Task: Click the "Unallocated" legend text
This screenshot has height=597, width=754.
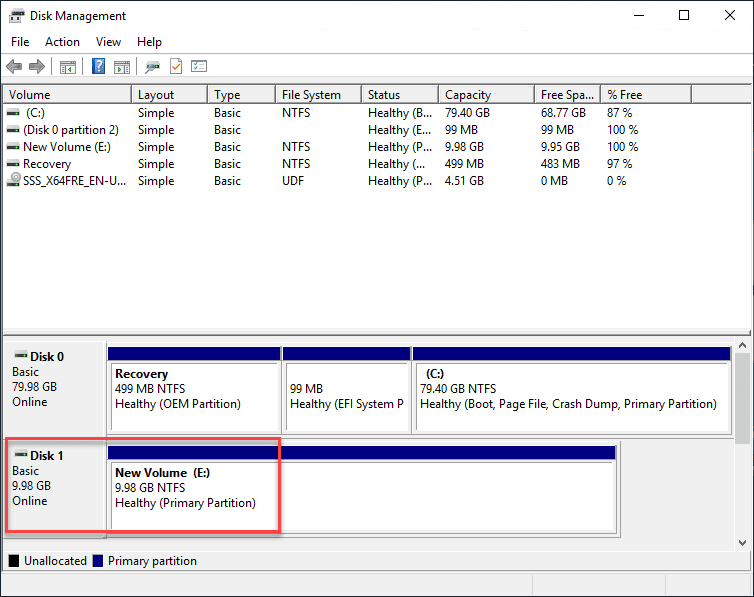Action: [x=55, y=561]
